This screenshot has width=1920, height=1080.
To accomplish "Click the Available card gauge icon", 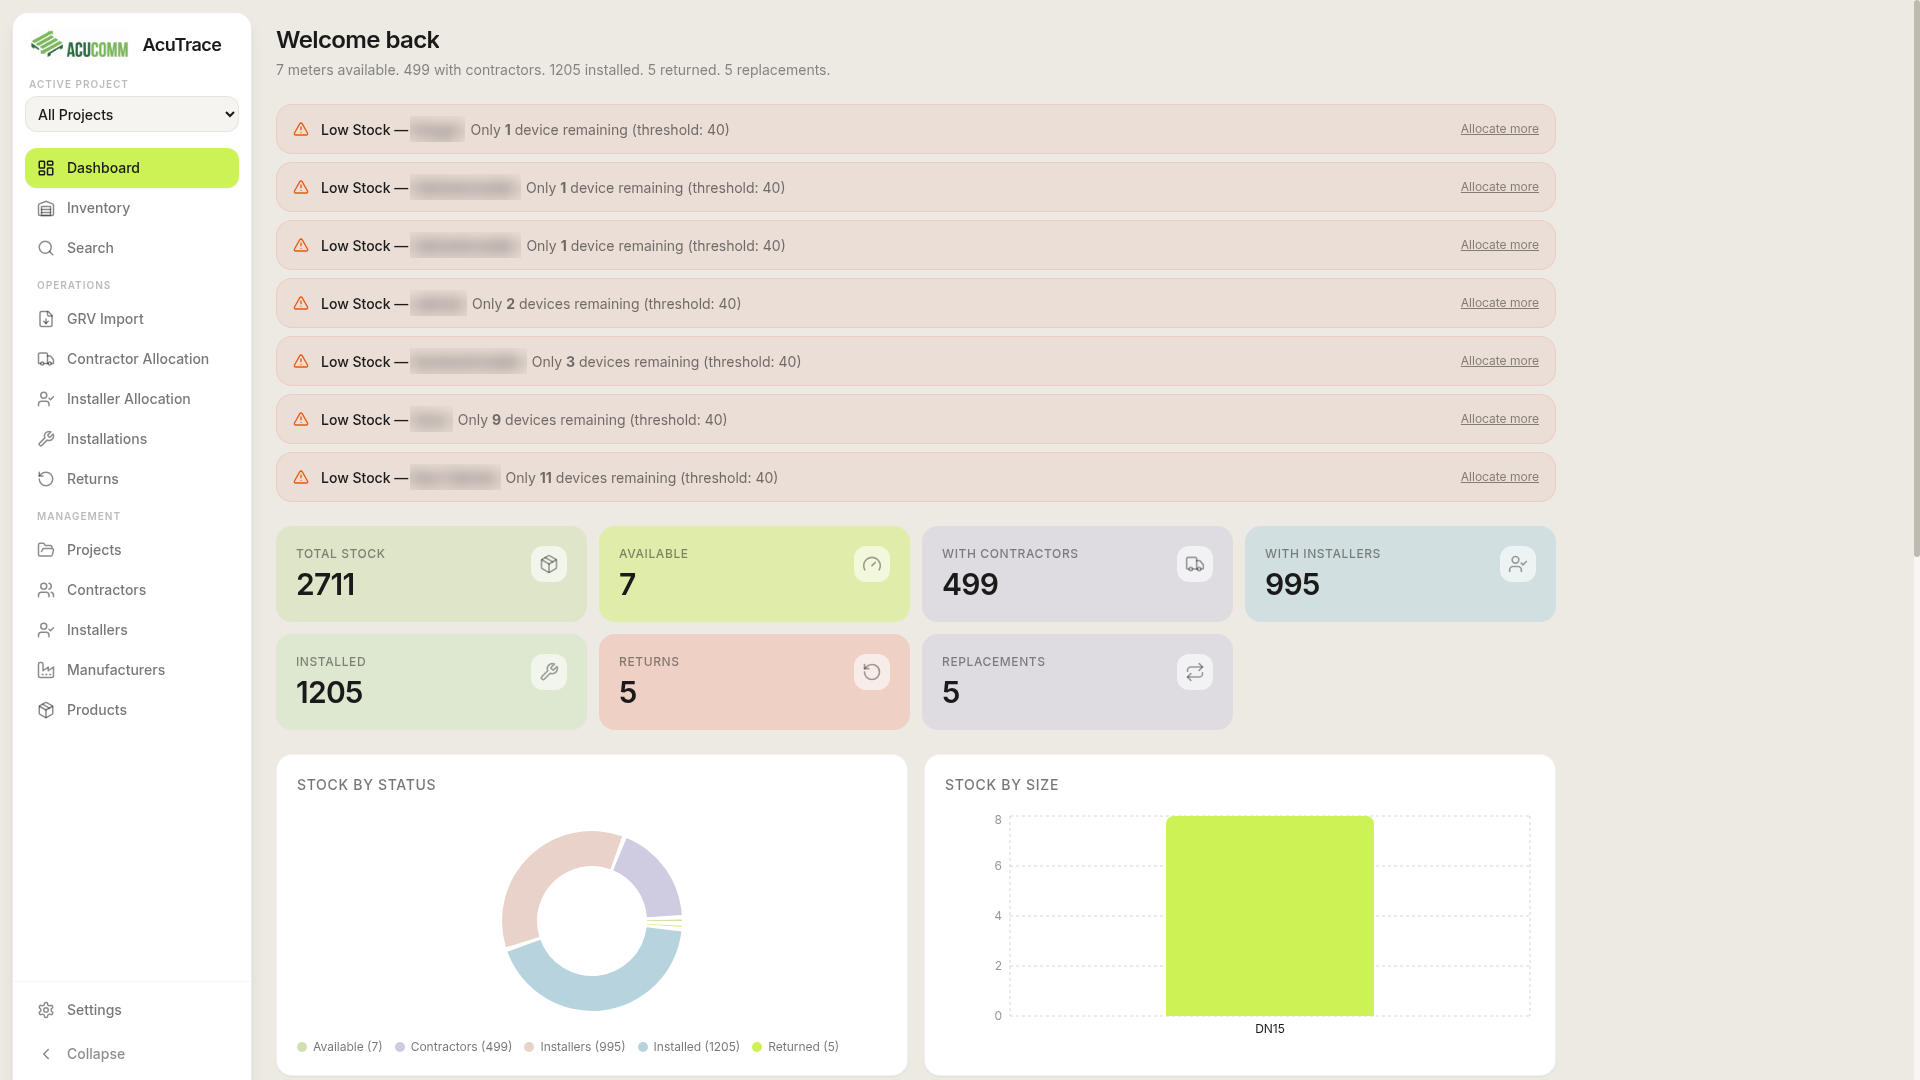I will [x=872, y=564].
